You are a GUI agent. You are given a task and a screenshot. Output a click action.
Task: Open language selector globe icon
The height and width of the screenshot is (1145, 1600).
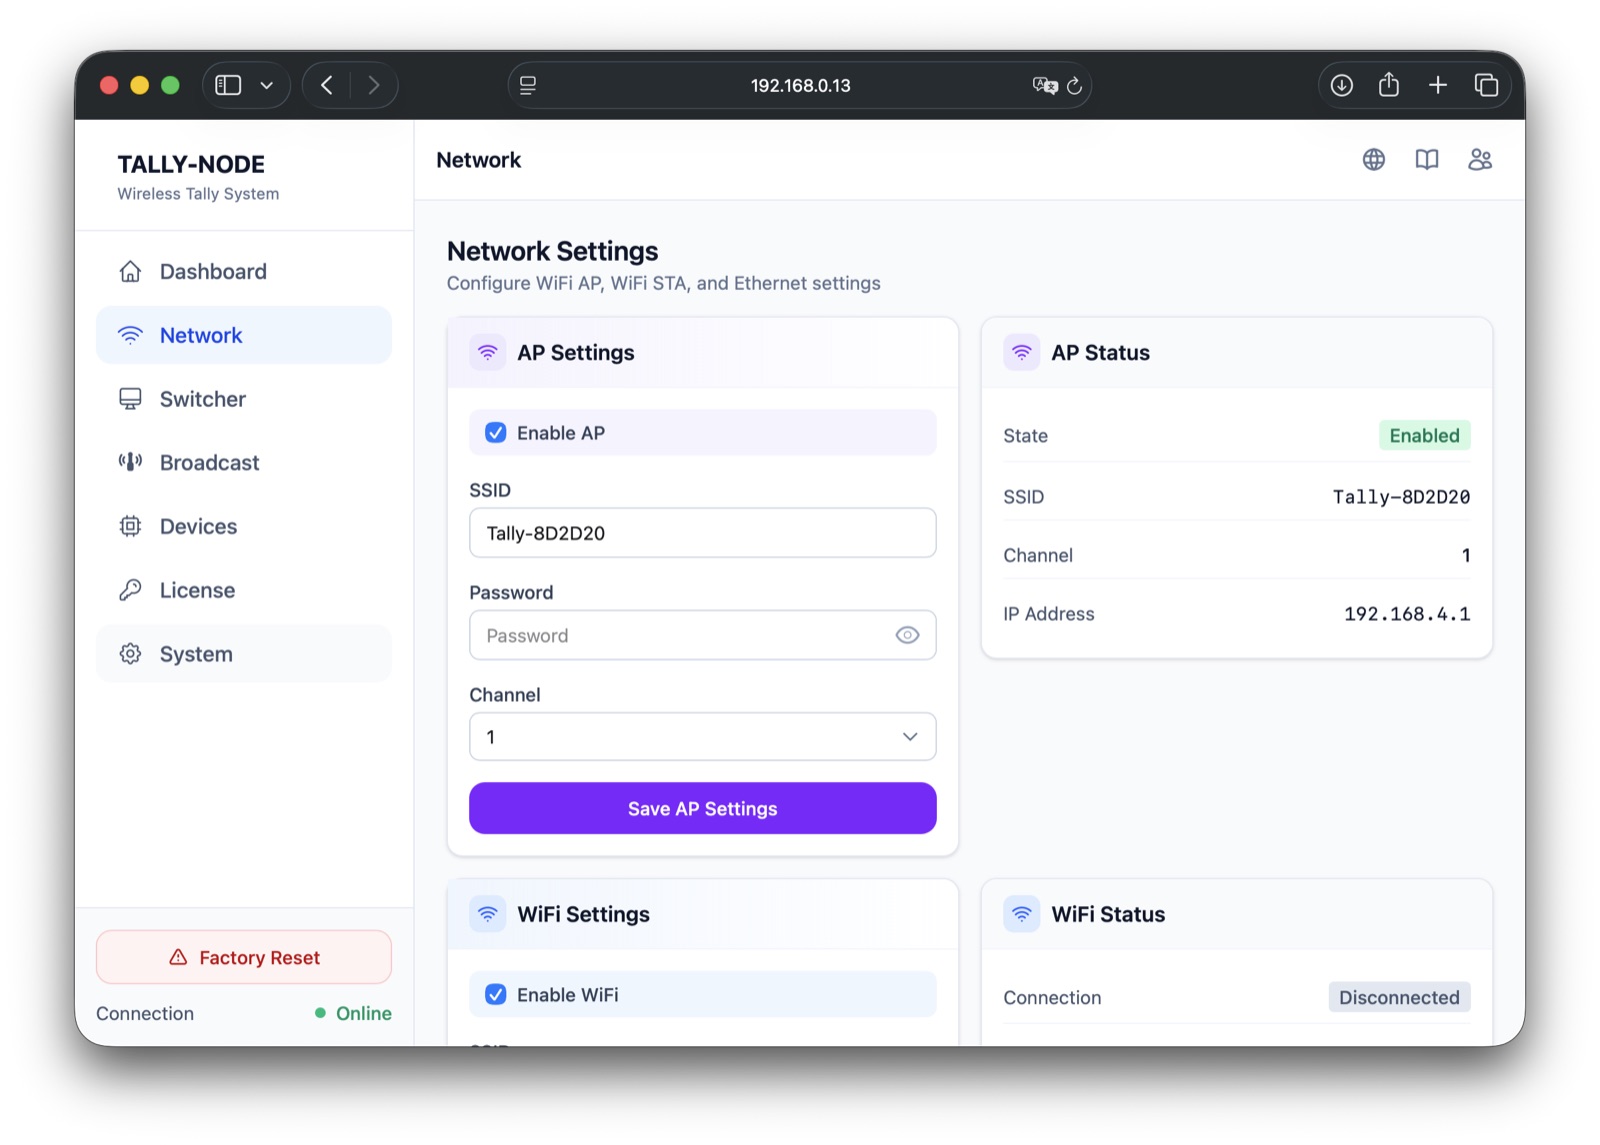click(1374, 160)
